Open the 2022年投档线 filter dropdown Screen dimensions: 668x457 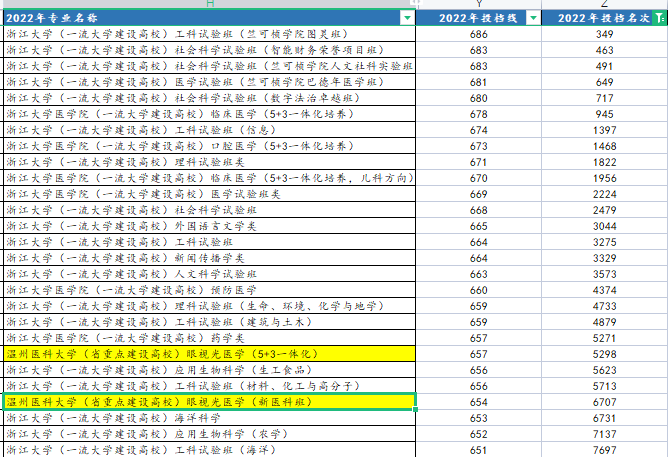pyautogui.click(x=533, y=18)
